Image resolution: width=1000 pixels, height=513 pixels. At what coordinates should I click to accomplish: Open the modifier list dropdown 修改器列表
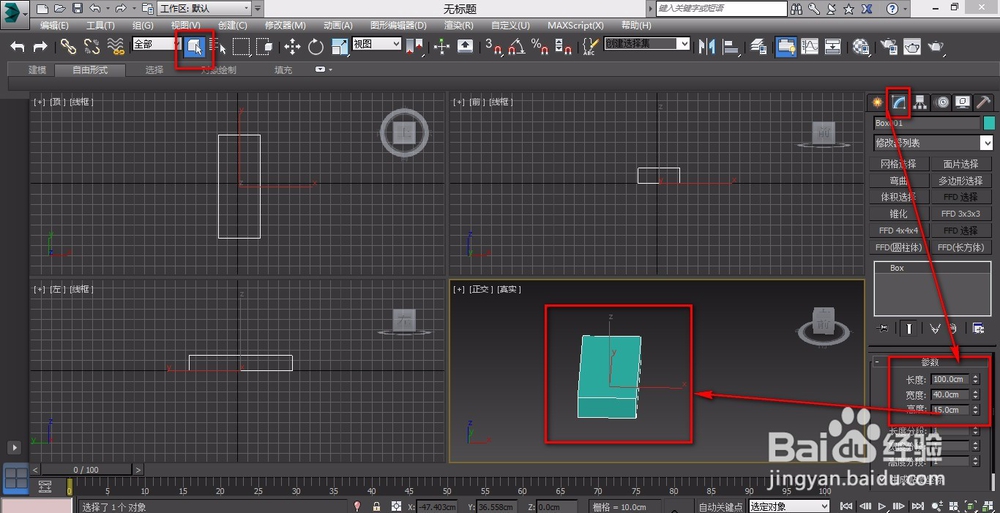(933, 143)
